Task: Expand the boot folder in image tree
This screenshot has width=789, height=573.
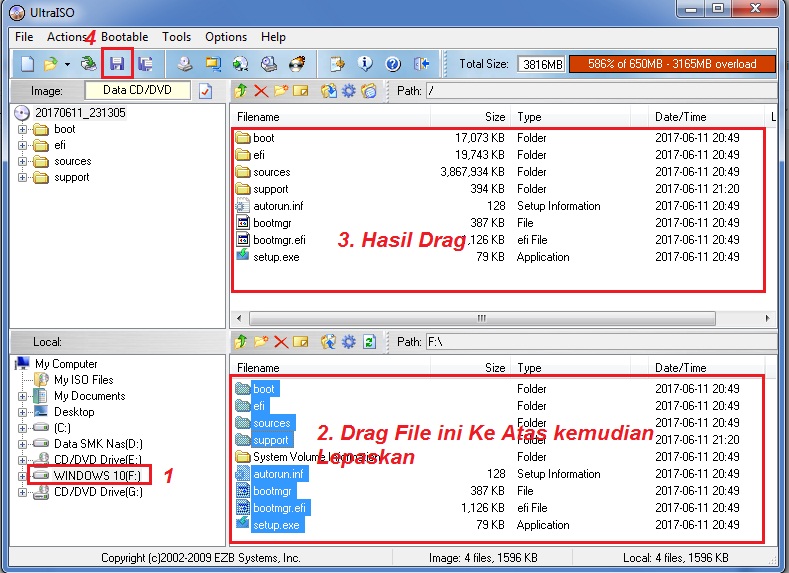Action: [x=22, y=129]
